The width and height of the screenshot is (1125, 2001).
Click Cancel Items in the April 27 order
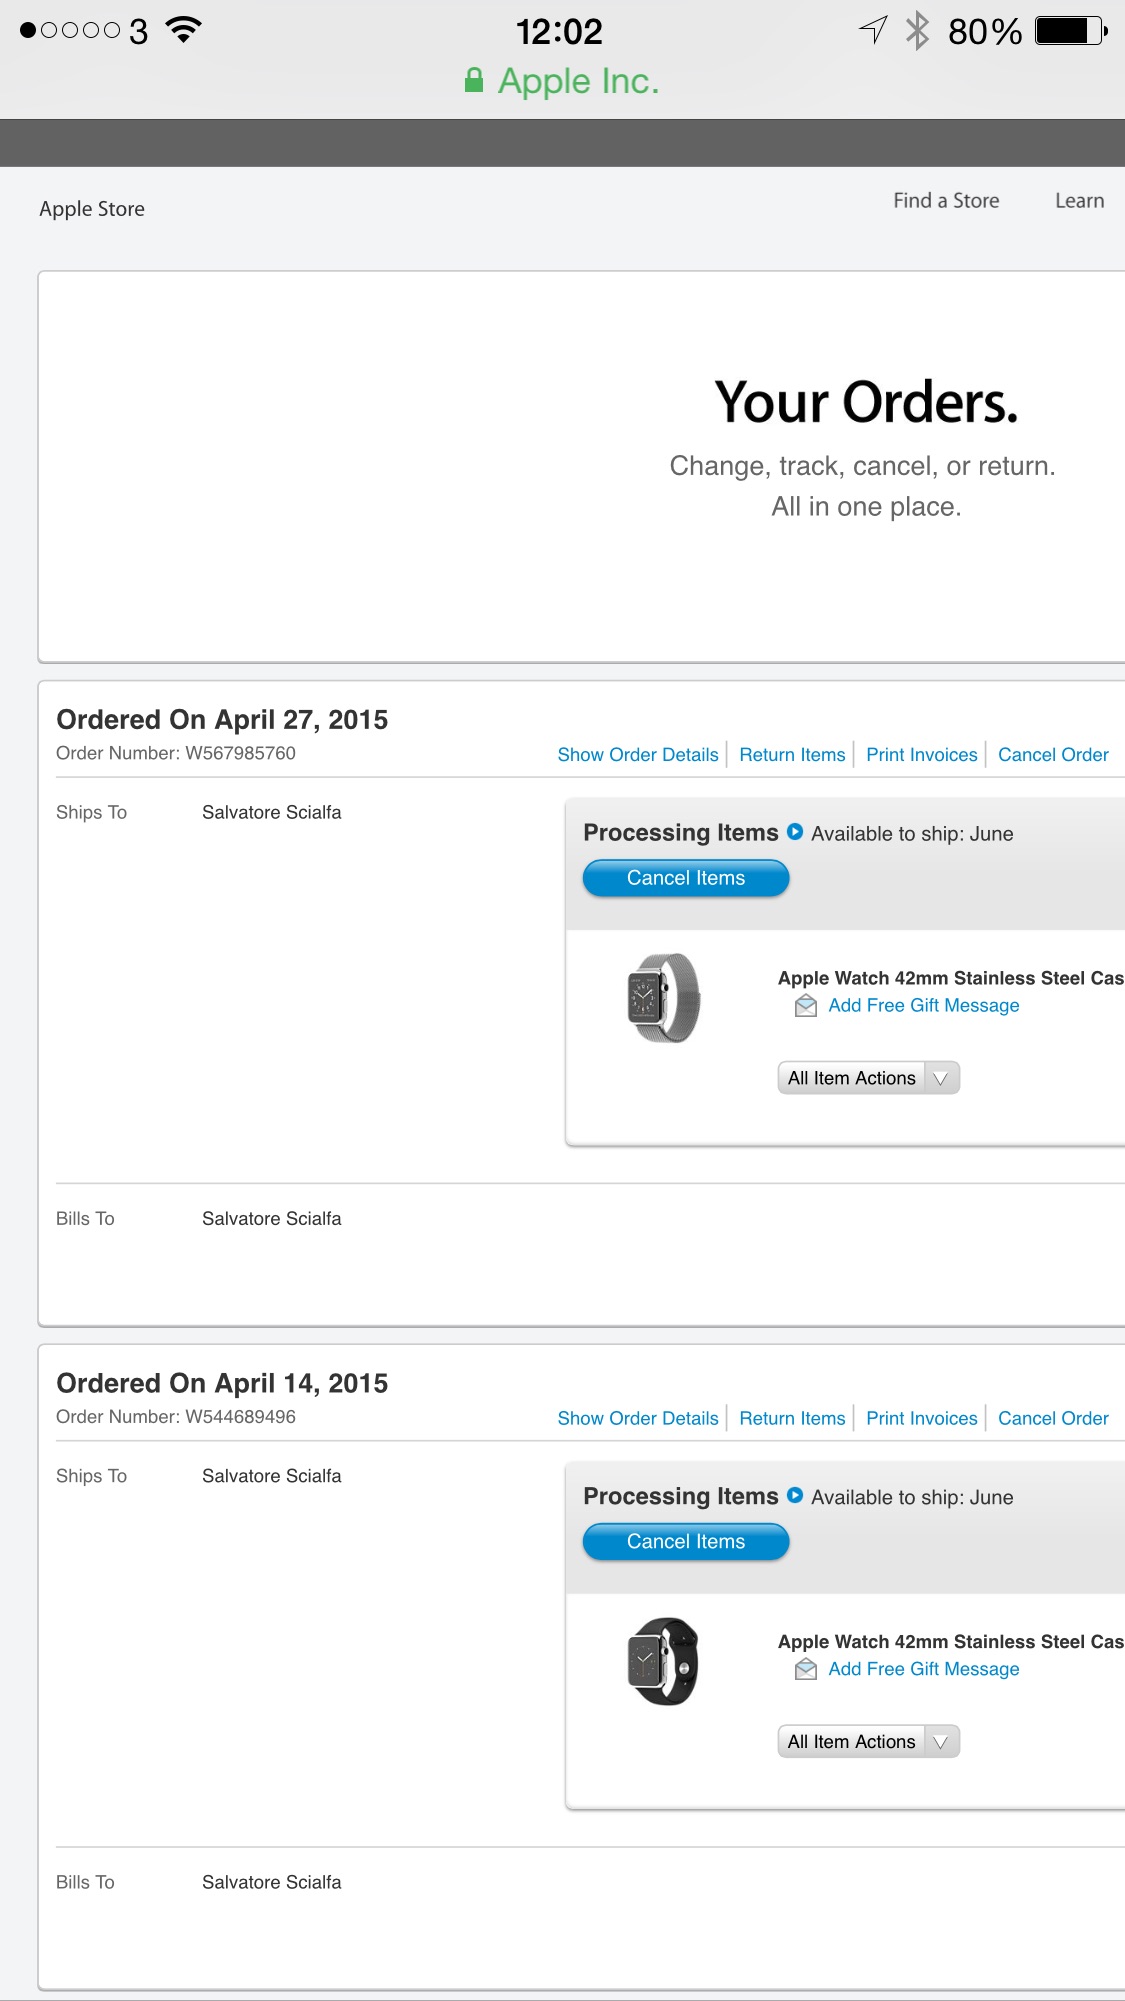(x=686, y=878)
